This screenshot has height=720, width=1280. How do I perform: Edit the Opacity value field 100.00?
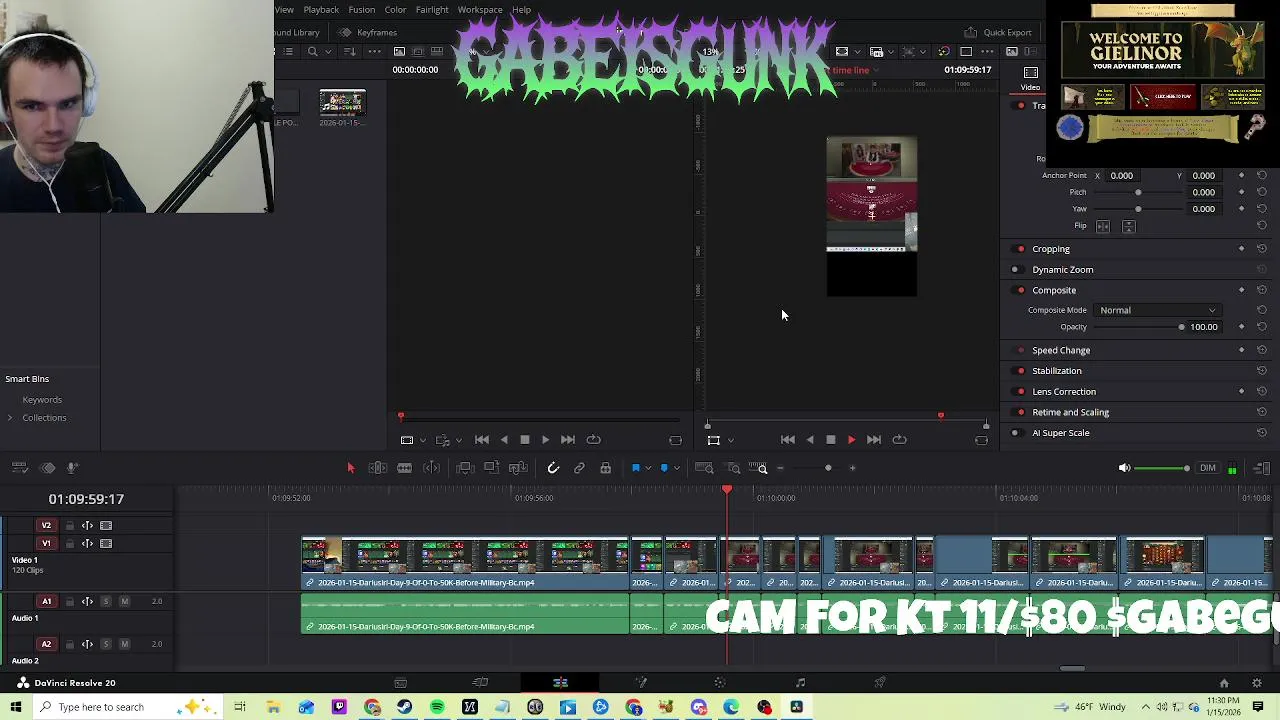tap(1204, 327)
